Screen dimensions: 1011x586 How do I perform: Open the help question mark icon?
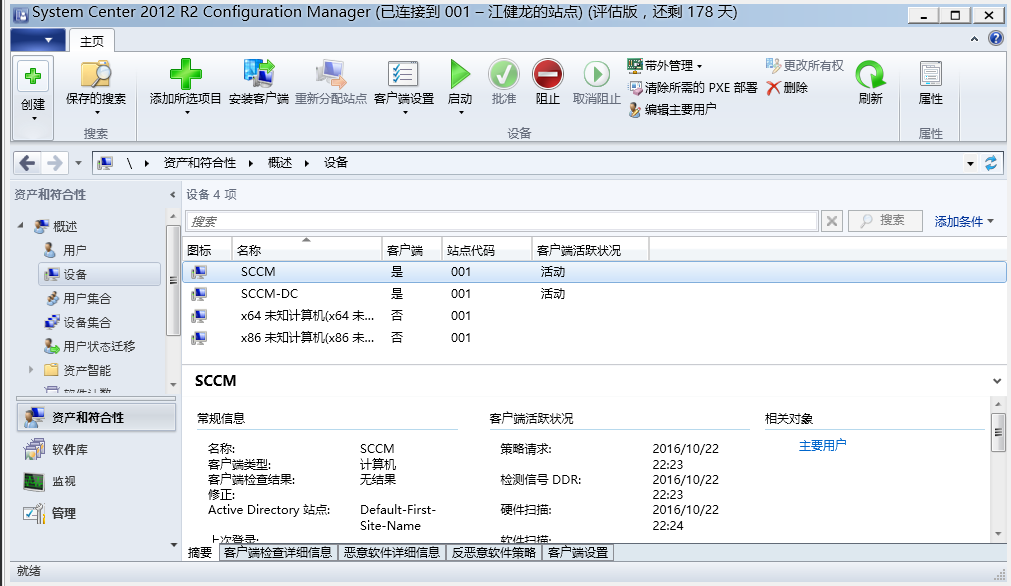click(996, 39)
